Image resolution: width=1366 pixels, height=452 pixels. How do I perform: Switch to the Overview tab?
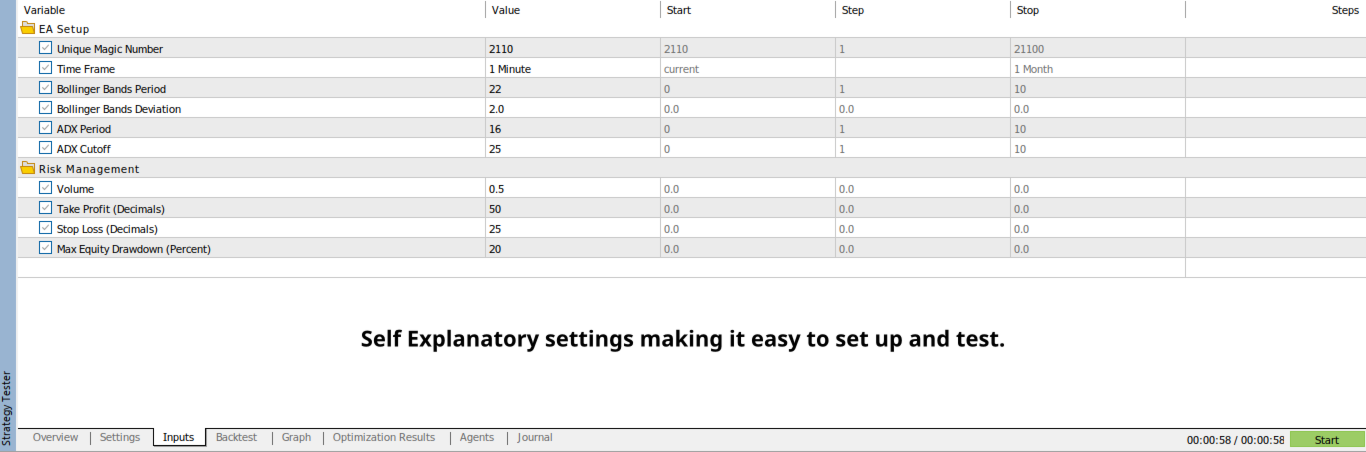55,437
